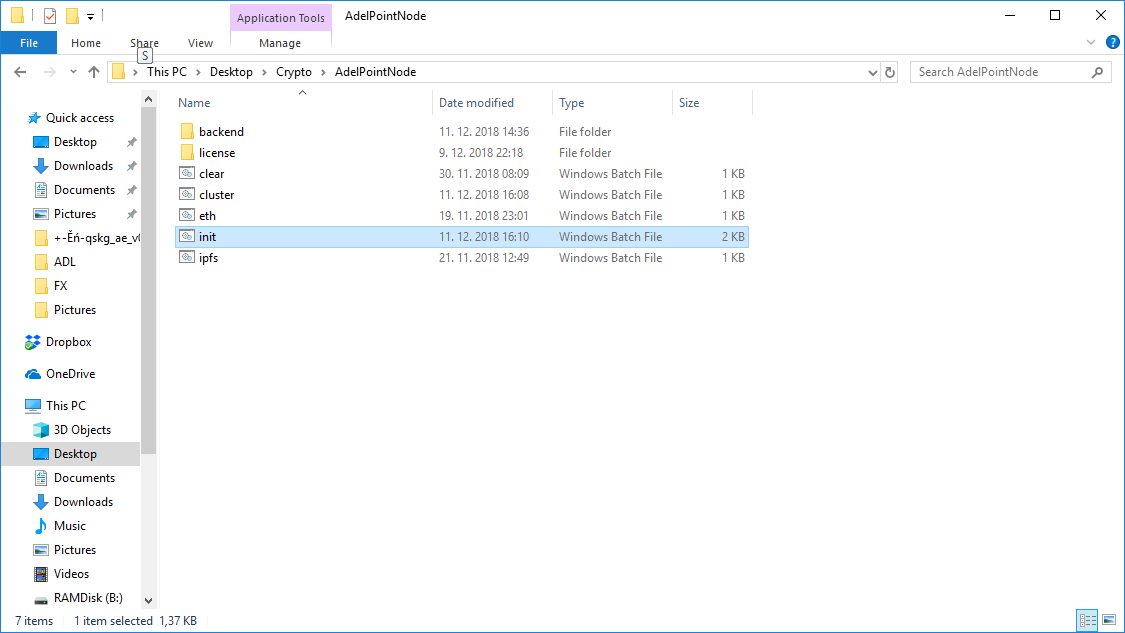
Task: Expand the chevron after Desktop in breadcrumb
Action: 264,72
